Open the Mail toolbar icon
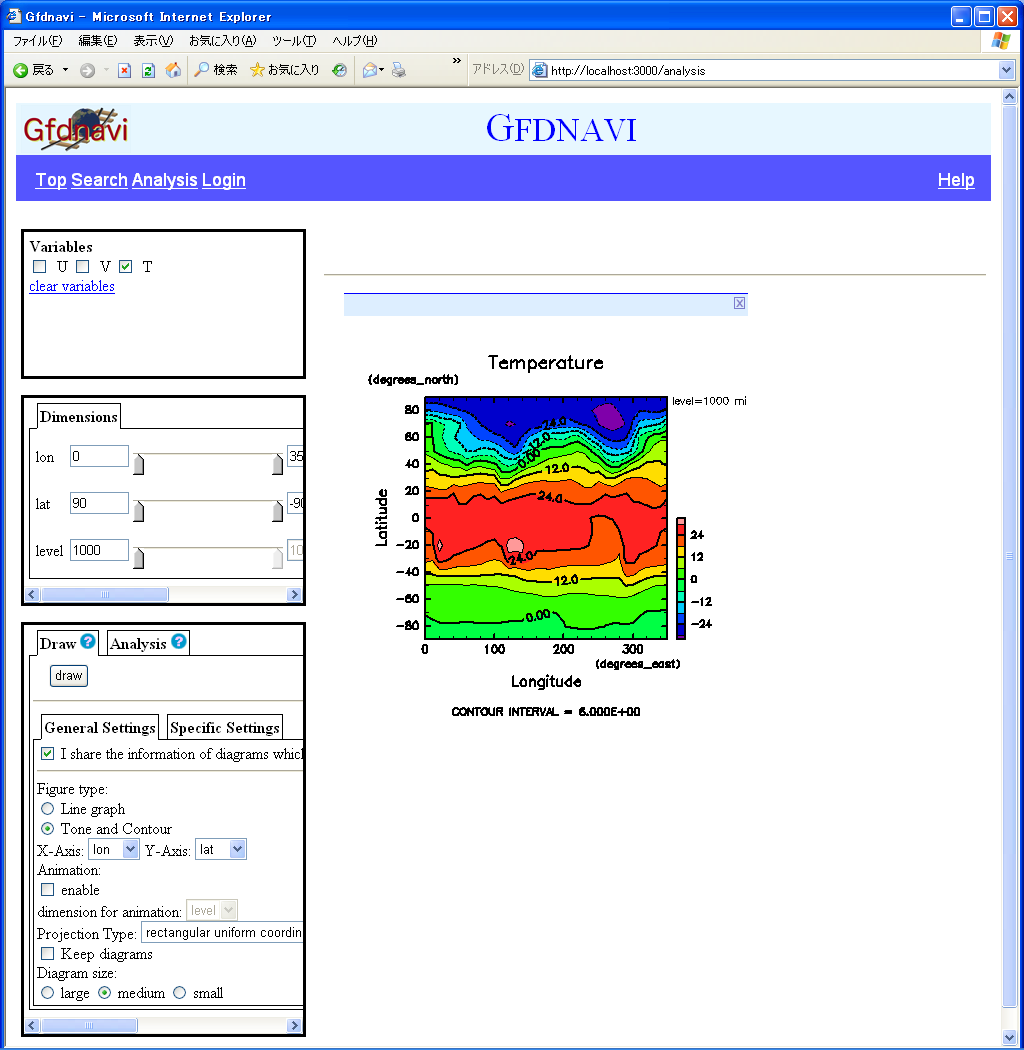This screenshot has width=1024, height=1050. click(x=370, y=70)
